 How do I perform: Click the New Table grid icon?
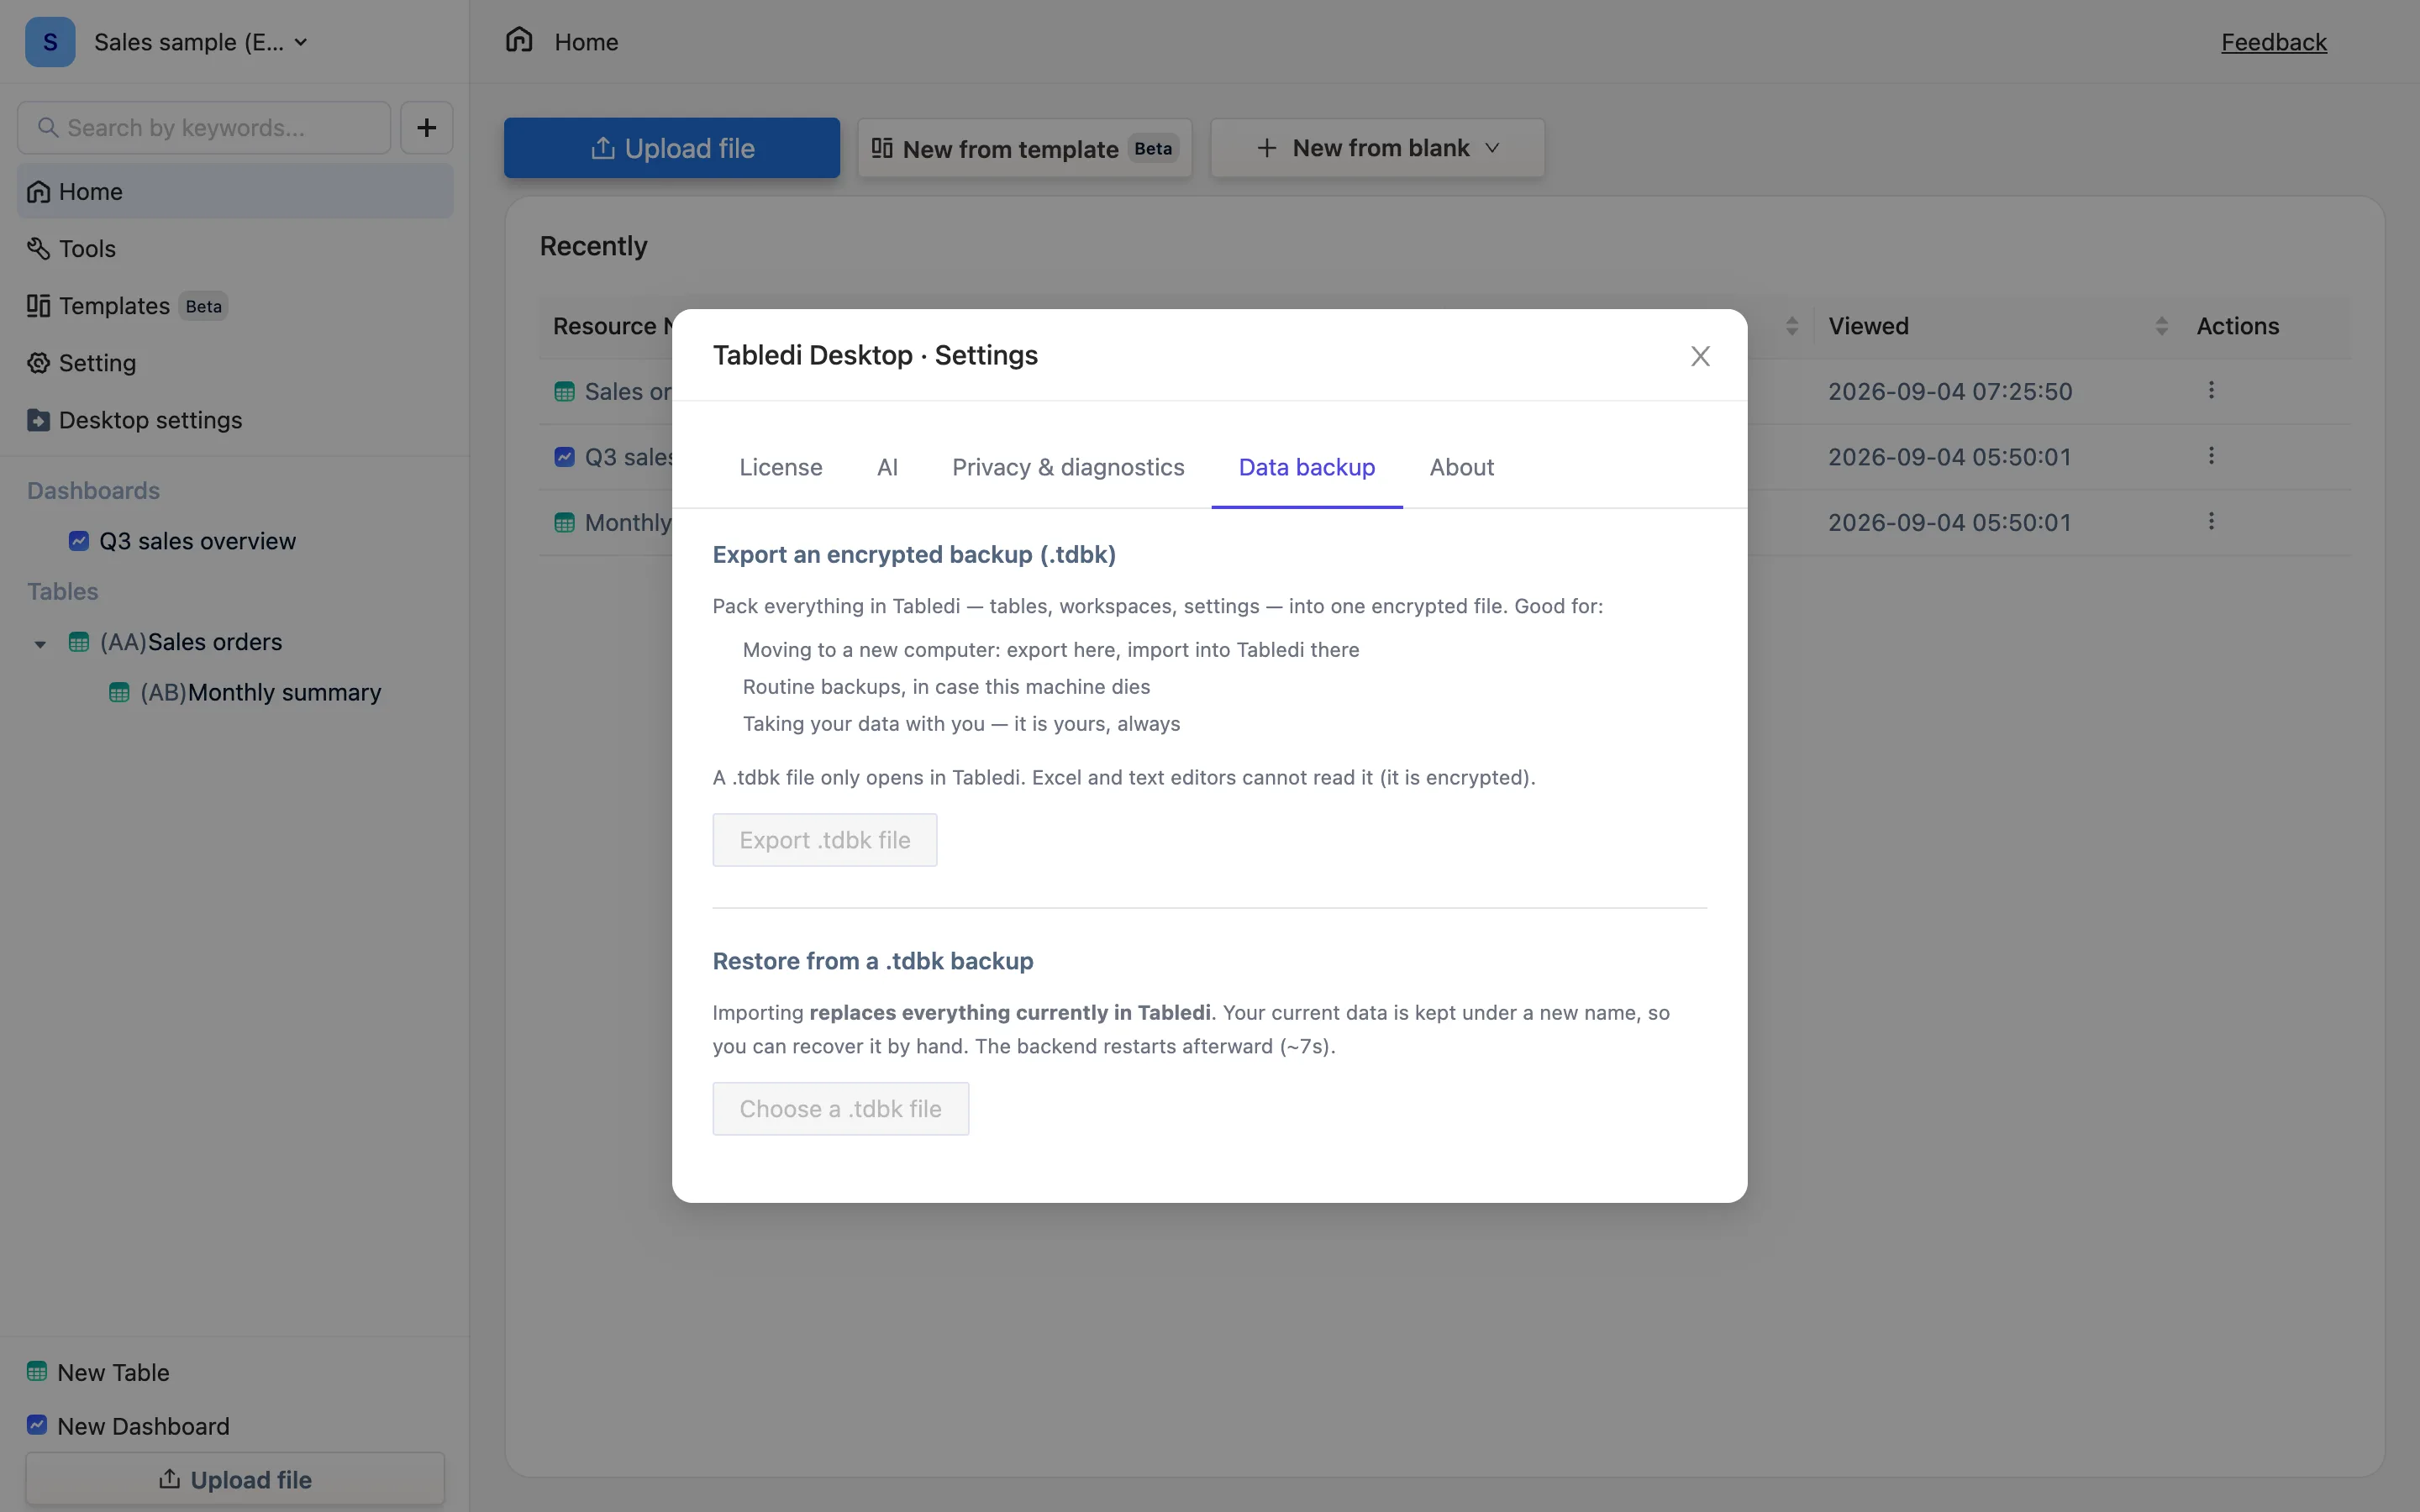tap(37, 1371)
